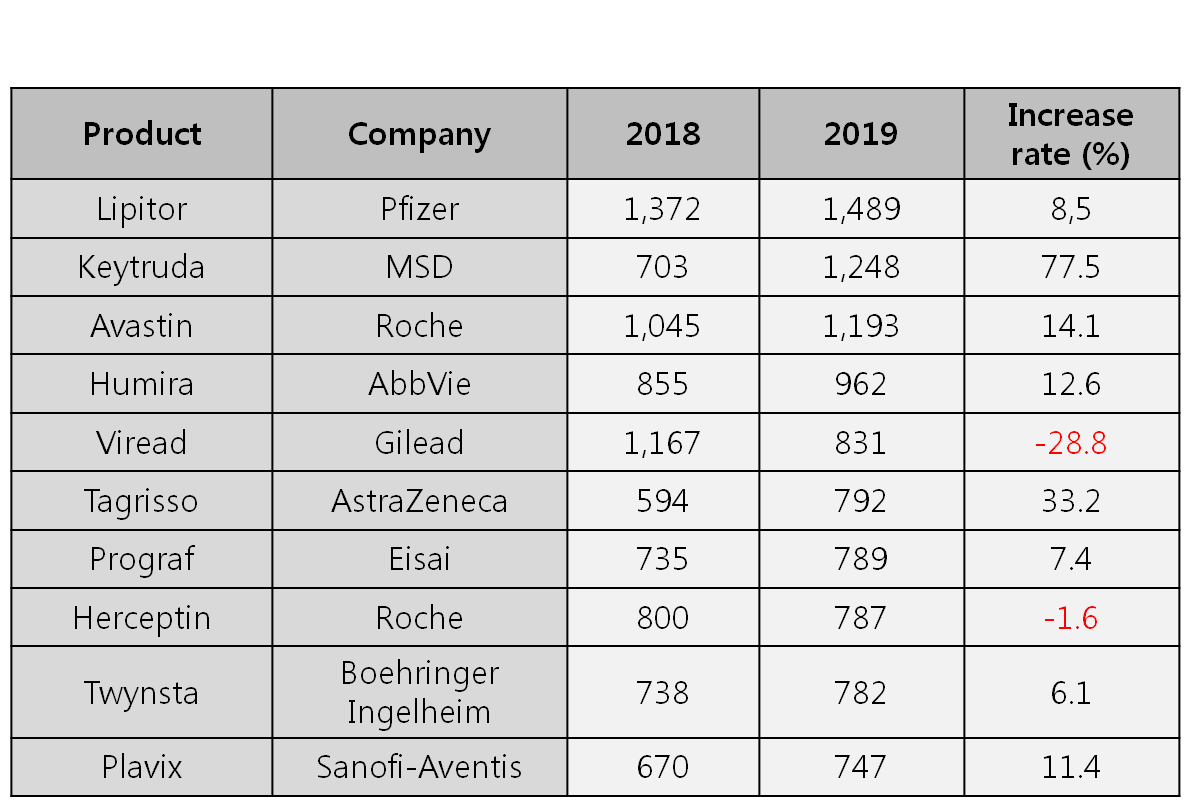Select the Herceptin product cell
Screen dimensions: 1189x809
pos(142,618)
